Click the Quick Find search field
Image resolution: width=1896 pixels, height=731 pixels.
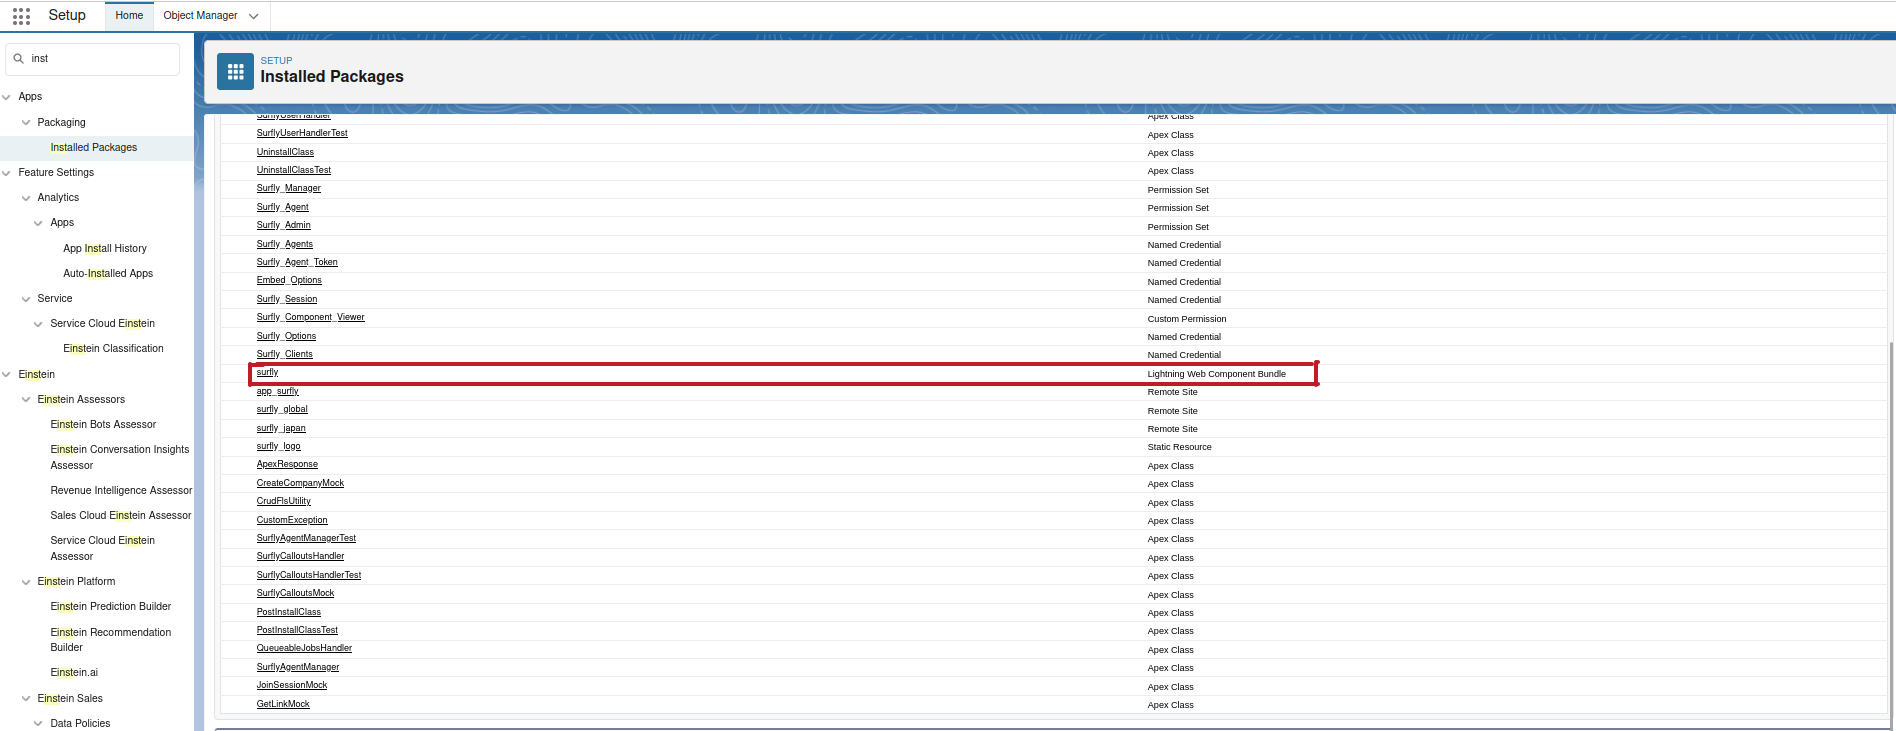tap(100, 59)
